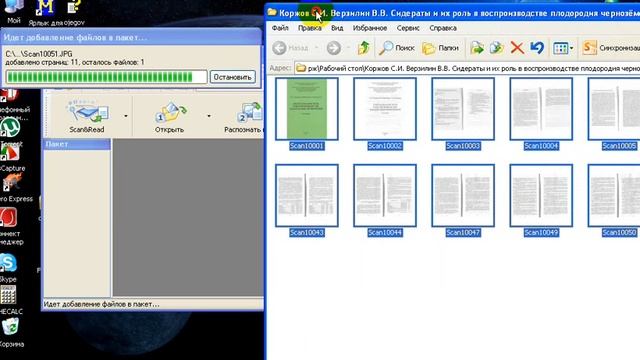Viewport: 640px width, 360px height.
Task: Open the Forward history dropdown arrow
Action: 348,48
